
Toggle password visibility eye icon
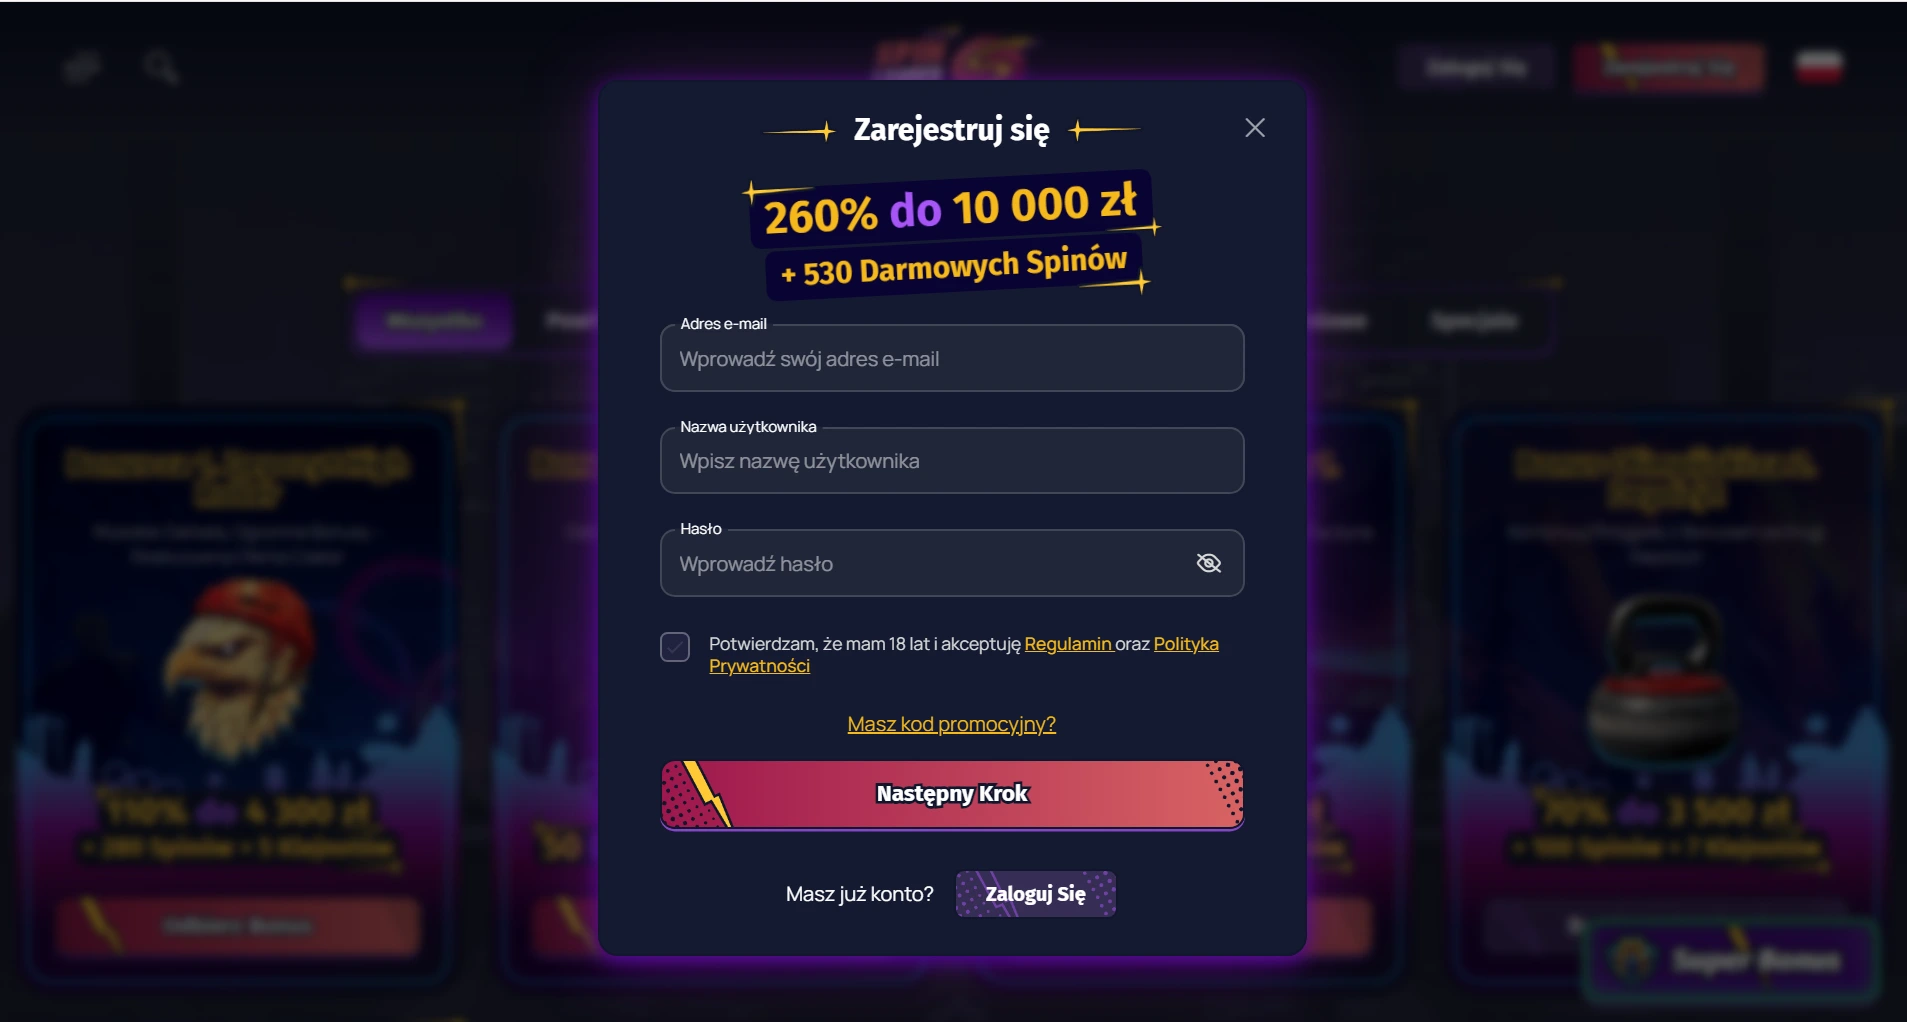(1209, 563)
